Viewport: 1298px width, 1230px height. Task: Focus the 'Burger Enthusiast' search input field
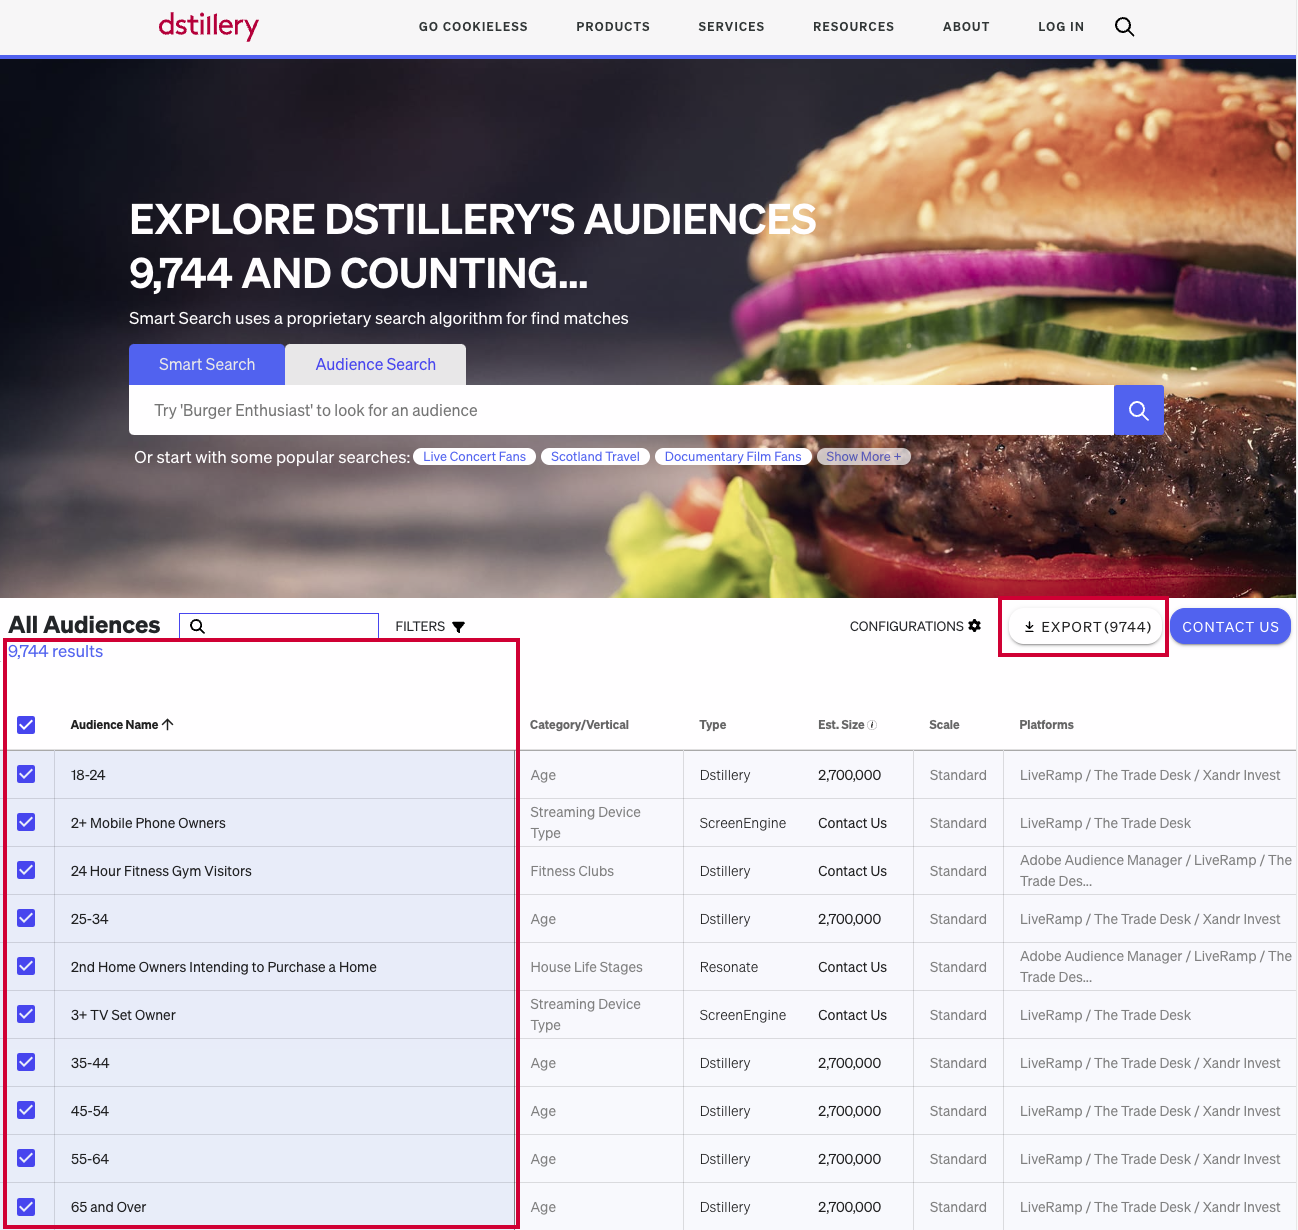click(x=620, y=411)
